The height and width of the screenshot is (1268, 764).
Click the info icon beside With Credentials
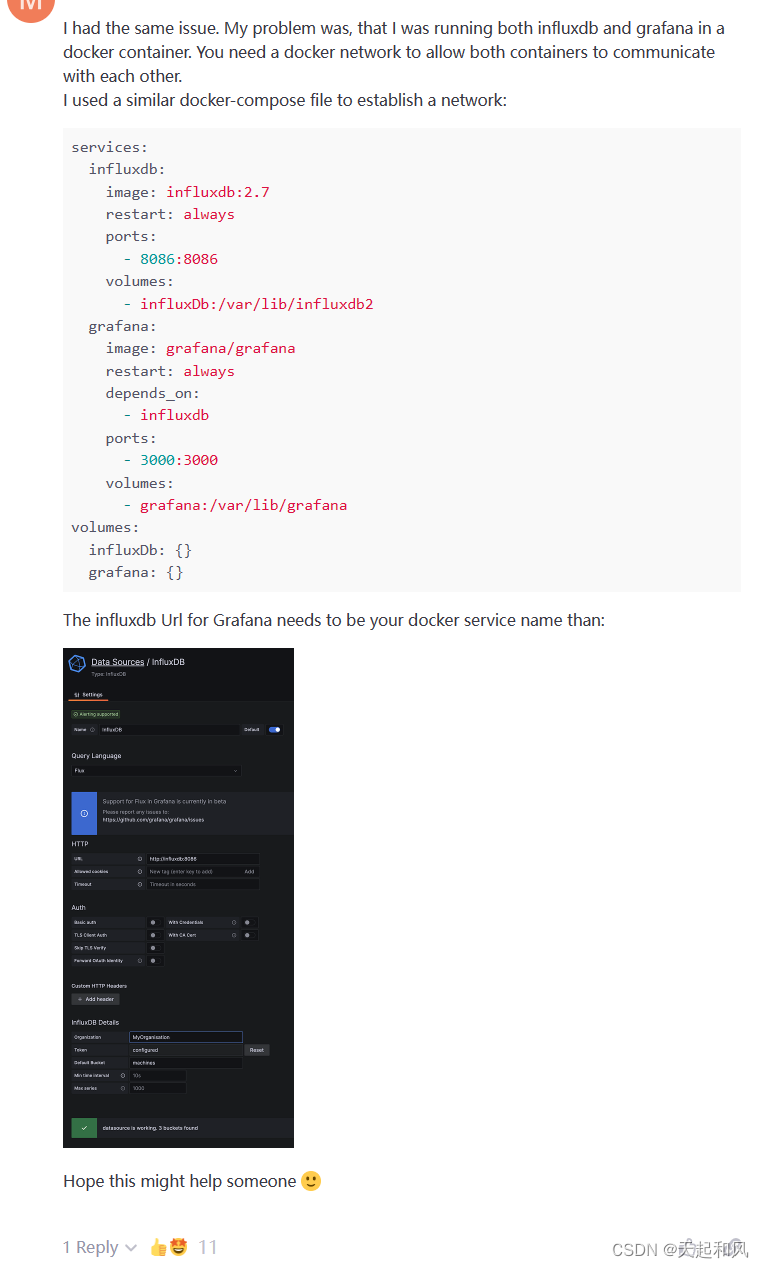coord(234,922)
